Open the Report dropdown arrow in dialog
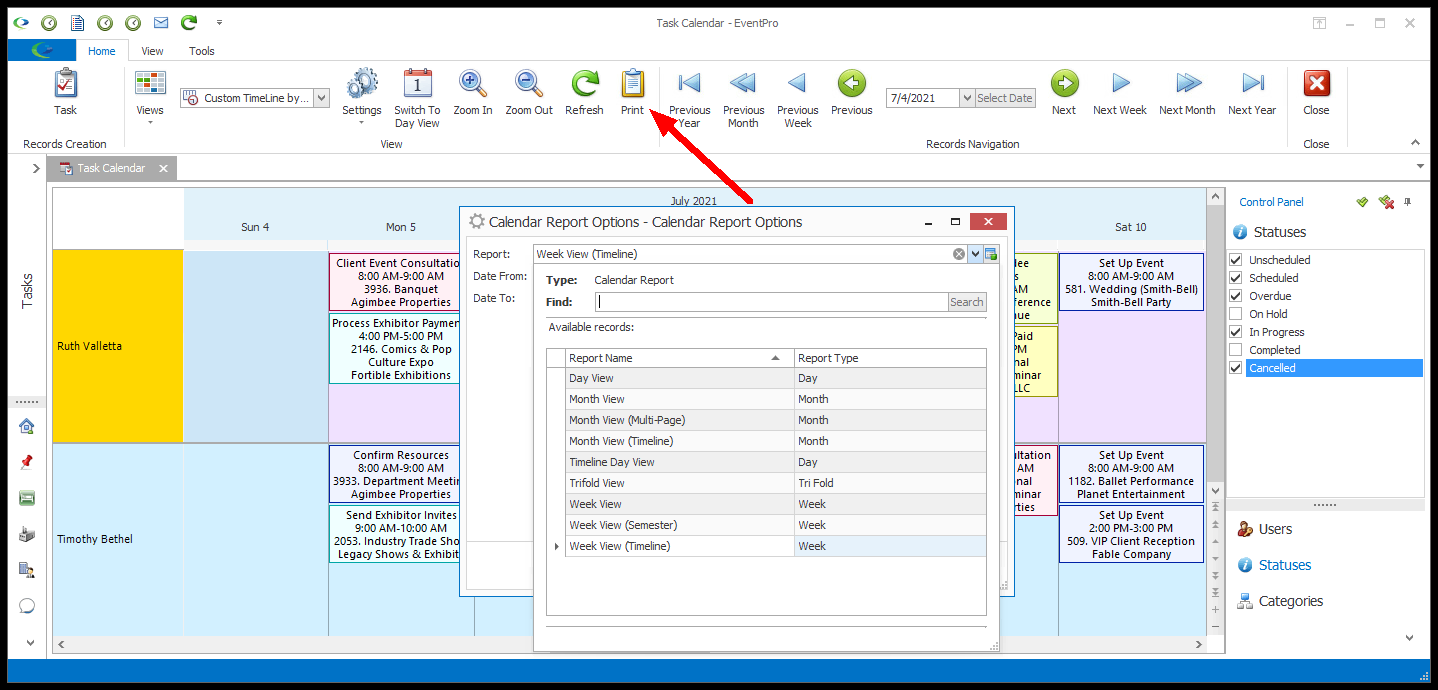Viewport: 1438px width, 690px height. 975,254
